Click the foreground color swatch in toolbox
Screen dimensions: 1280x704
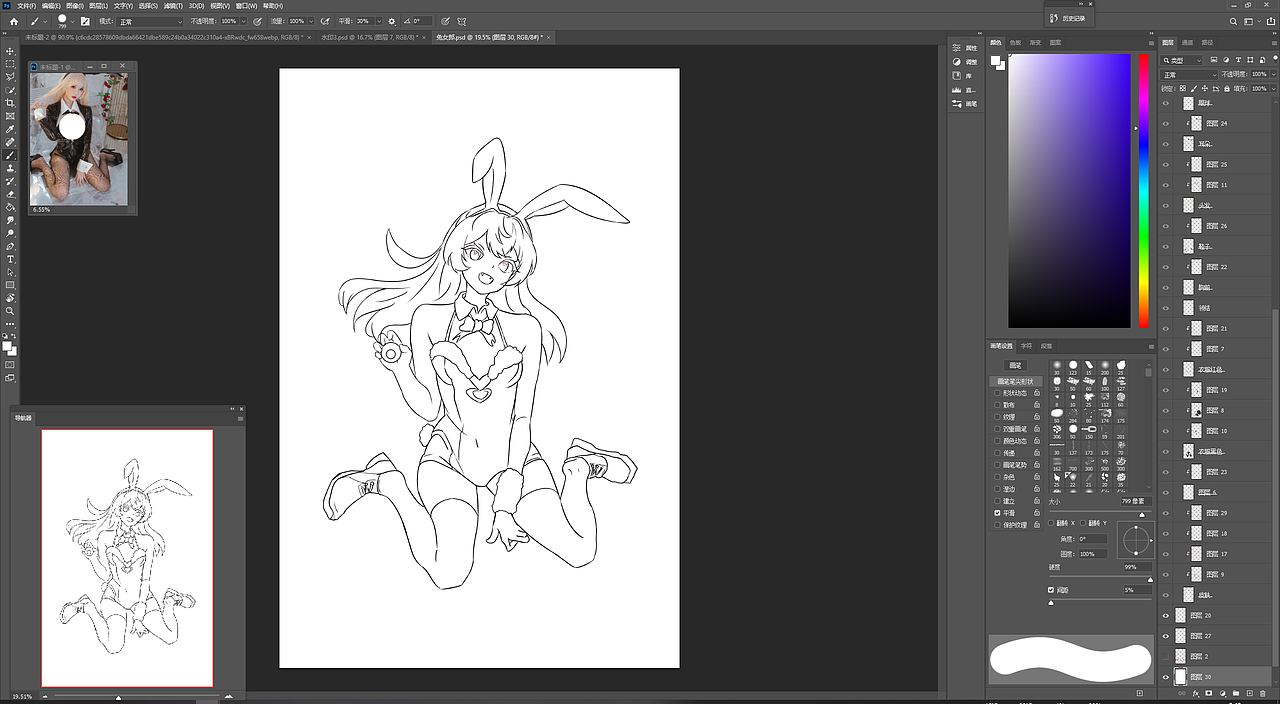point(7,346)
